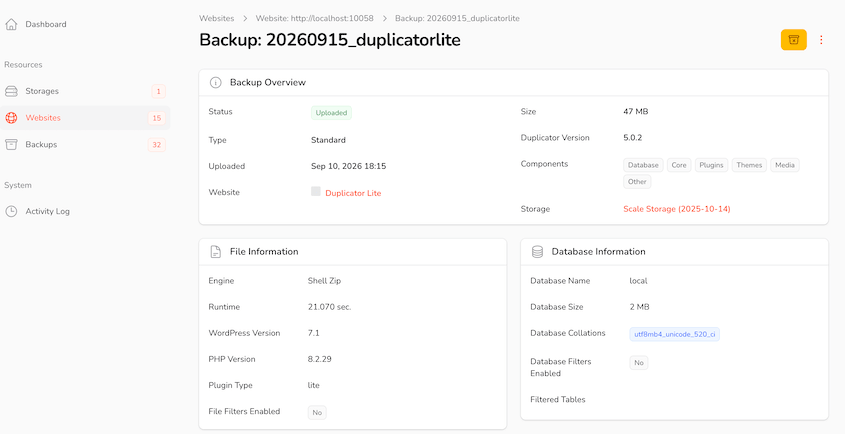Click the page title Backup: 20260915_duplicatorlite
The width and height of the screenshot is (845, 434).
330,40
